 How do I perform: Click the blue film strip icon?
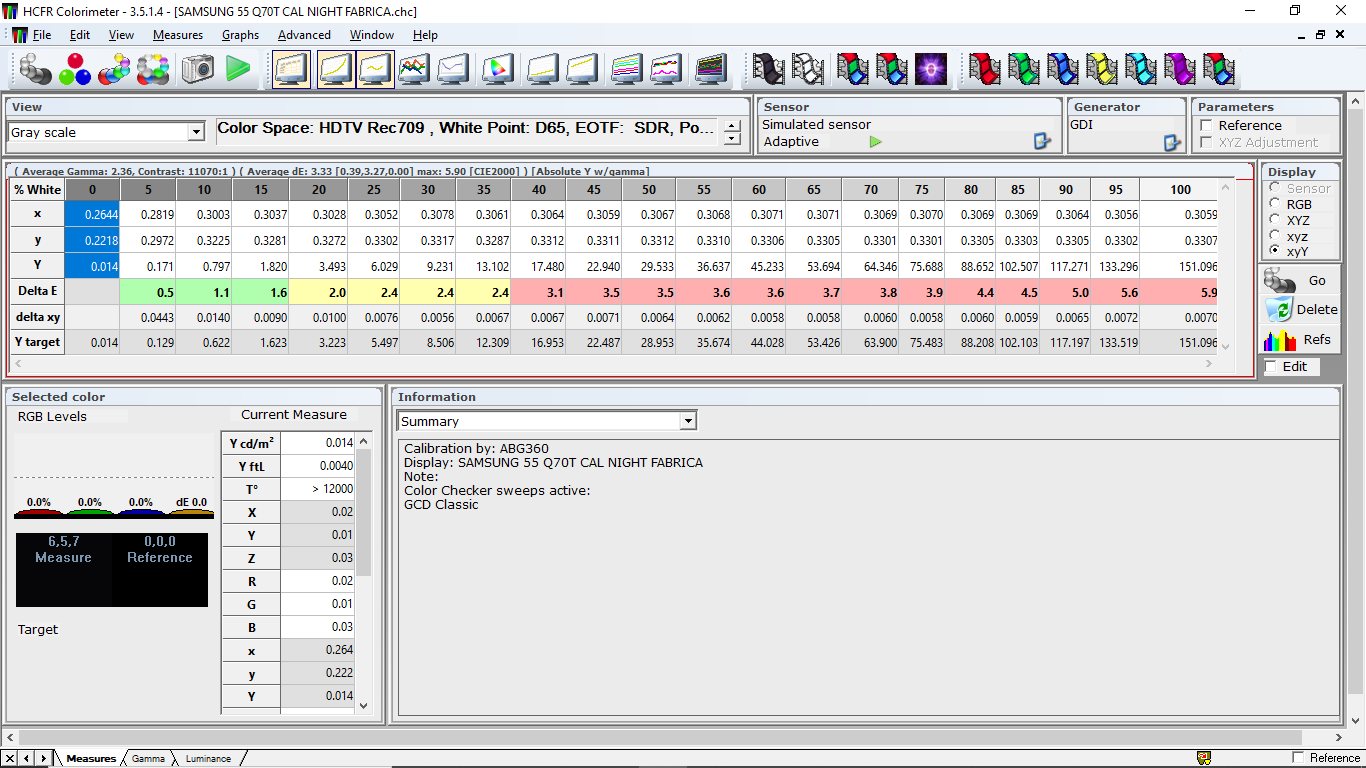click(1063, 69)
